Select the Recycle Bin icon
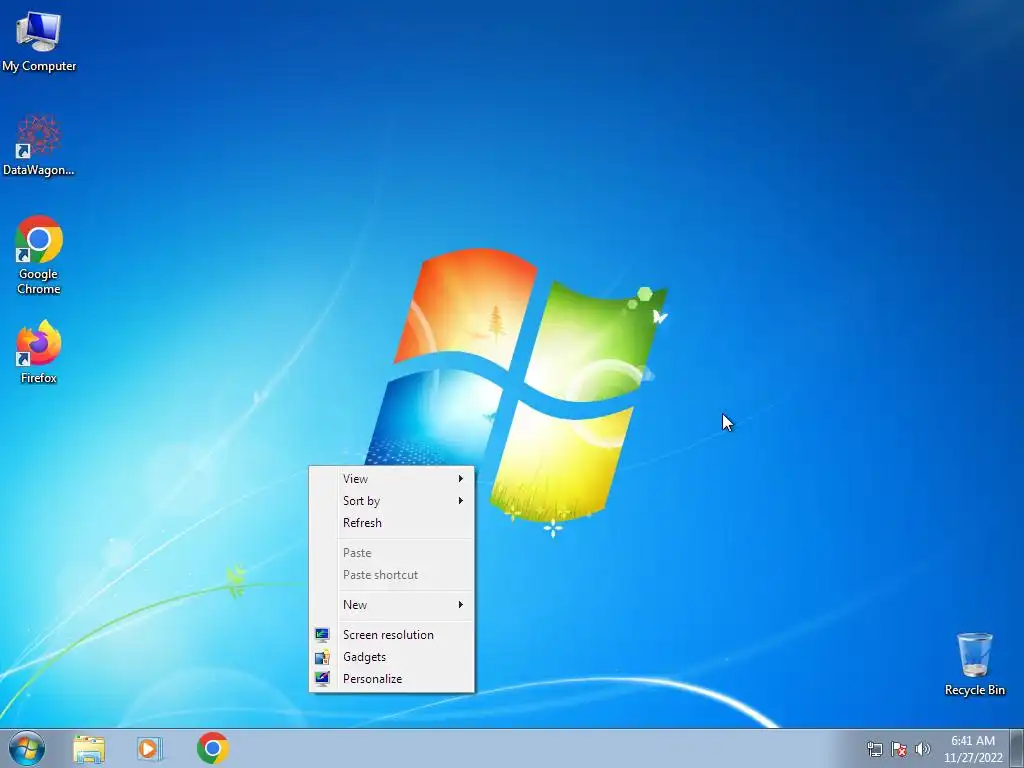Screen dimensions: 1024x768 974,664
